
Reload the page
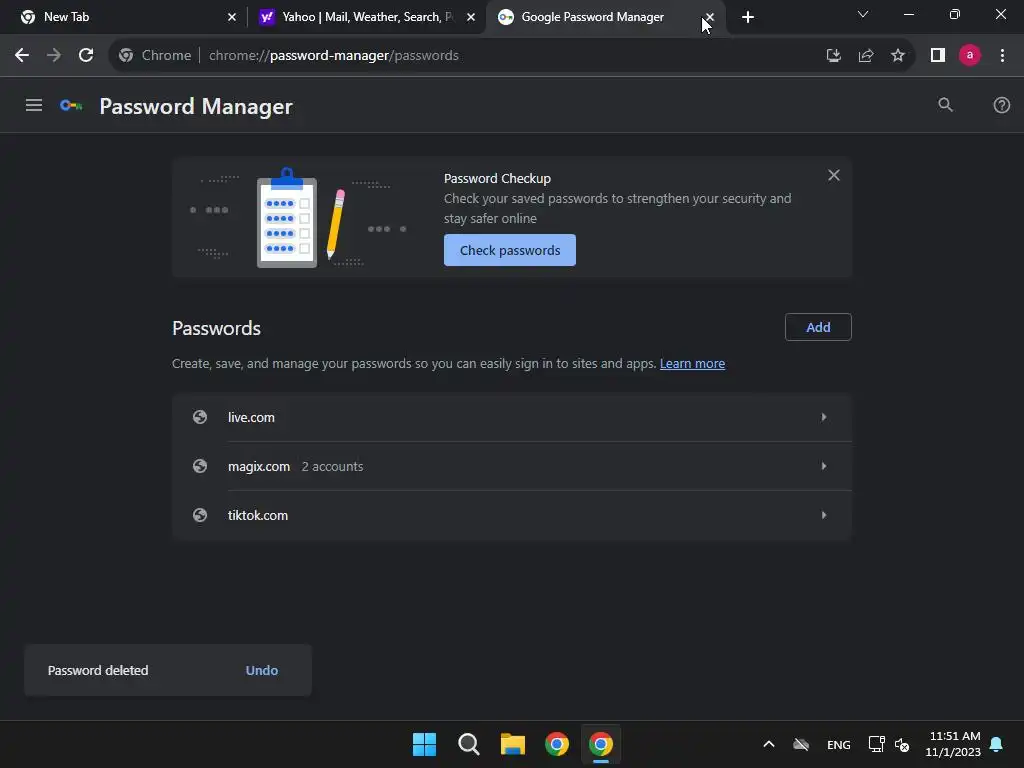pos(86,56)
